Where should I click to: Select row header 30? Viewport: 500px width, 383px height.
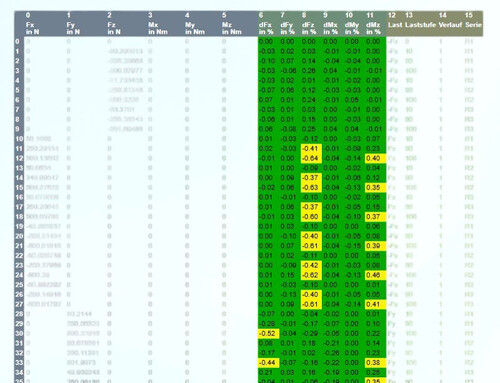point(19,333)
